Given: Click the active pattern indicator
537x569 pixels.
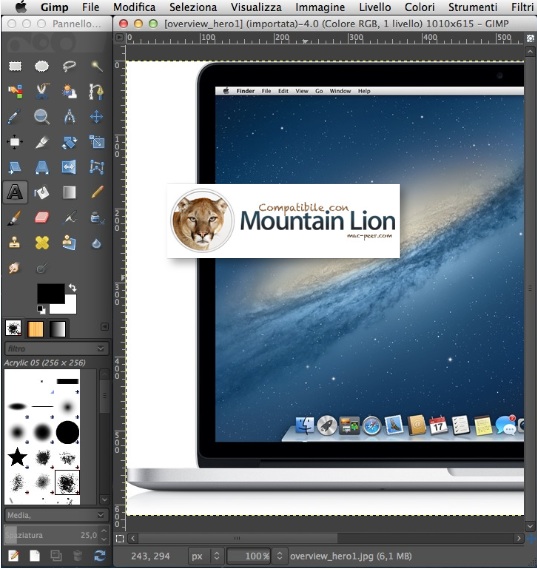Looking at the screenshot, I should (x=36, y=329).
